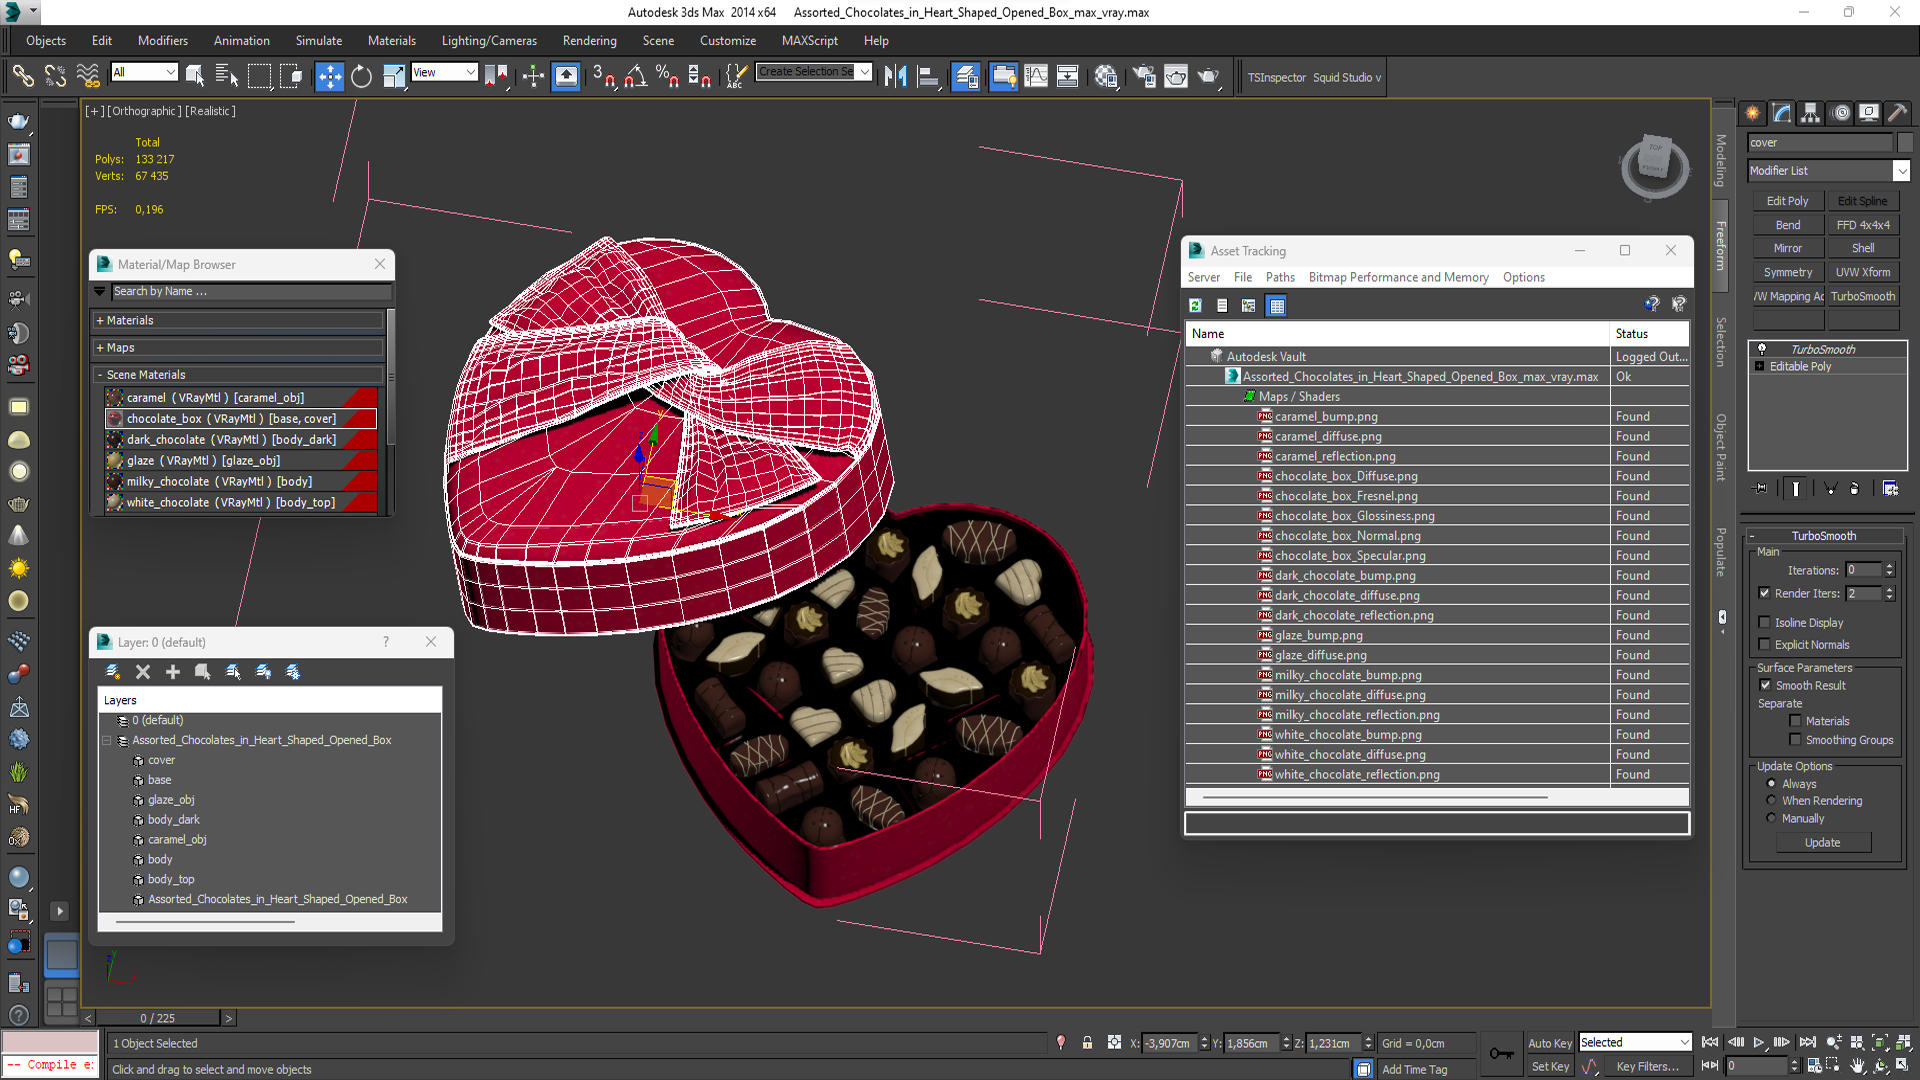The image size is (1920, 1080).
Task: Open the Utilities hammer panel tab
Action: click(x=1897, y=113)
